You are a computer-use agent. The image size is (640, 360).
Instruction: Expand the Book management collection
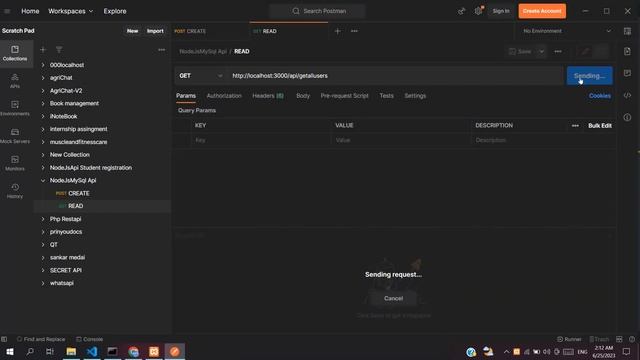point(43,103)
